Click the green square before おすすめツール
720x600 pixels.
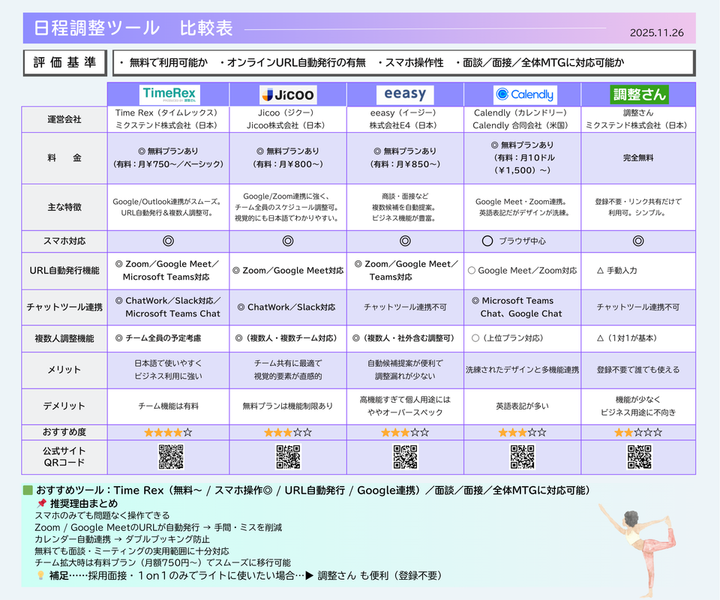click(x=28, y=490)
